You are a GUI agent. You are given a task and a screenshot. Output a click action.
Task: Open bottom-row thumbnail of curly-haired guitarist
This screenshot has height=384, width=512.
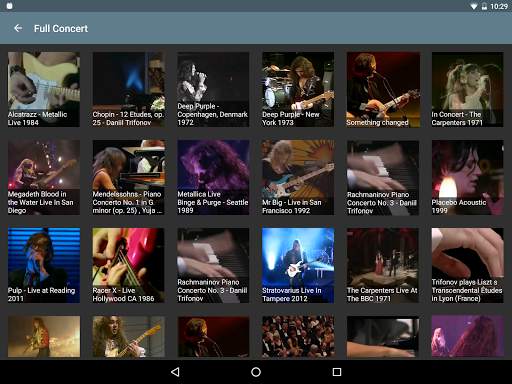click(x=129, y=337)
